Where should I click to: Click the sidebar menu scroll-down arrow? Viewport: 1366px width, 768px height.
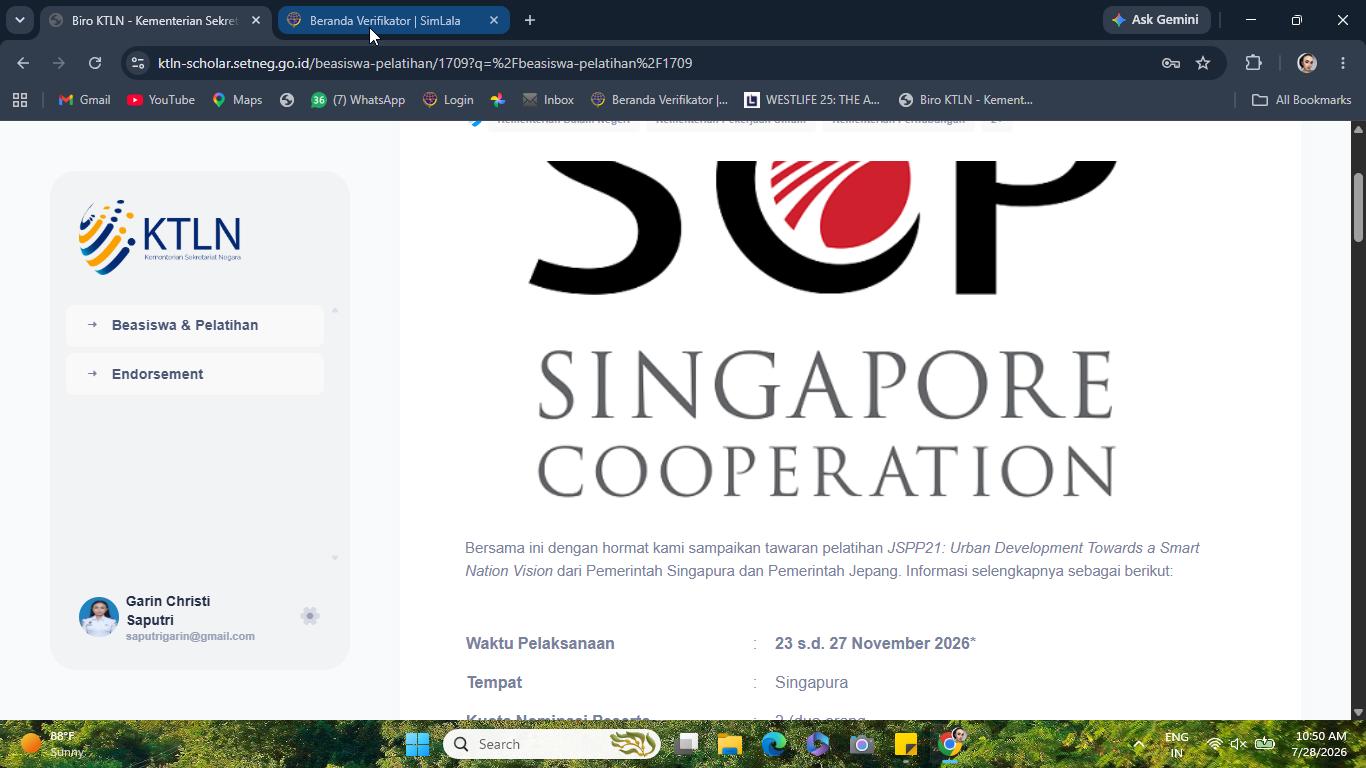[x=335, y=558]
